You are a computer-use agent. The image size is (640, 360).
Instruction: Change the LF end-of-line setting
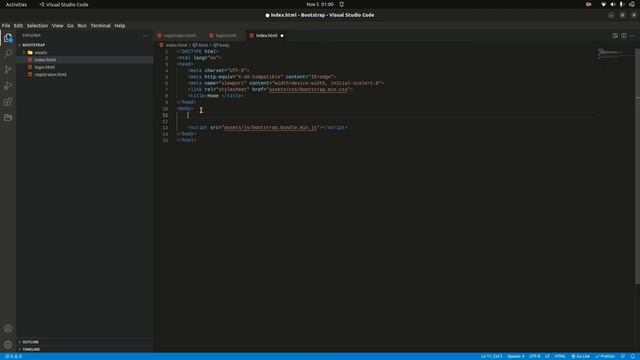pyautogui.click(x=547, y=356)
